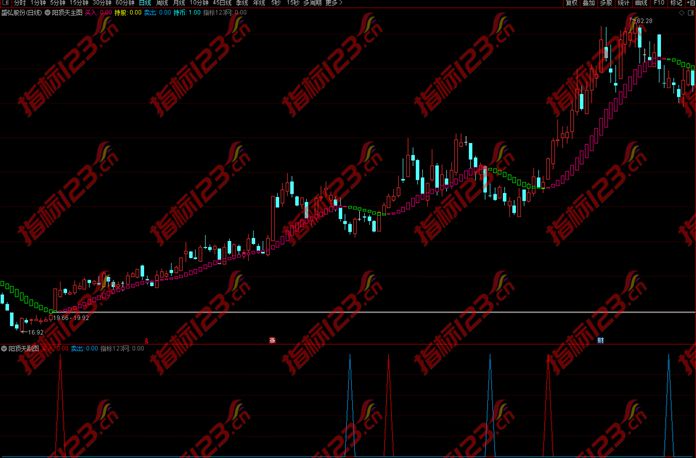Select the 60分钟 period tab
Image resolution: width=696 pixels, height=458 pixels.
click(124, 4)
